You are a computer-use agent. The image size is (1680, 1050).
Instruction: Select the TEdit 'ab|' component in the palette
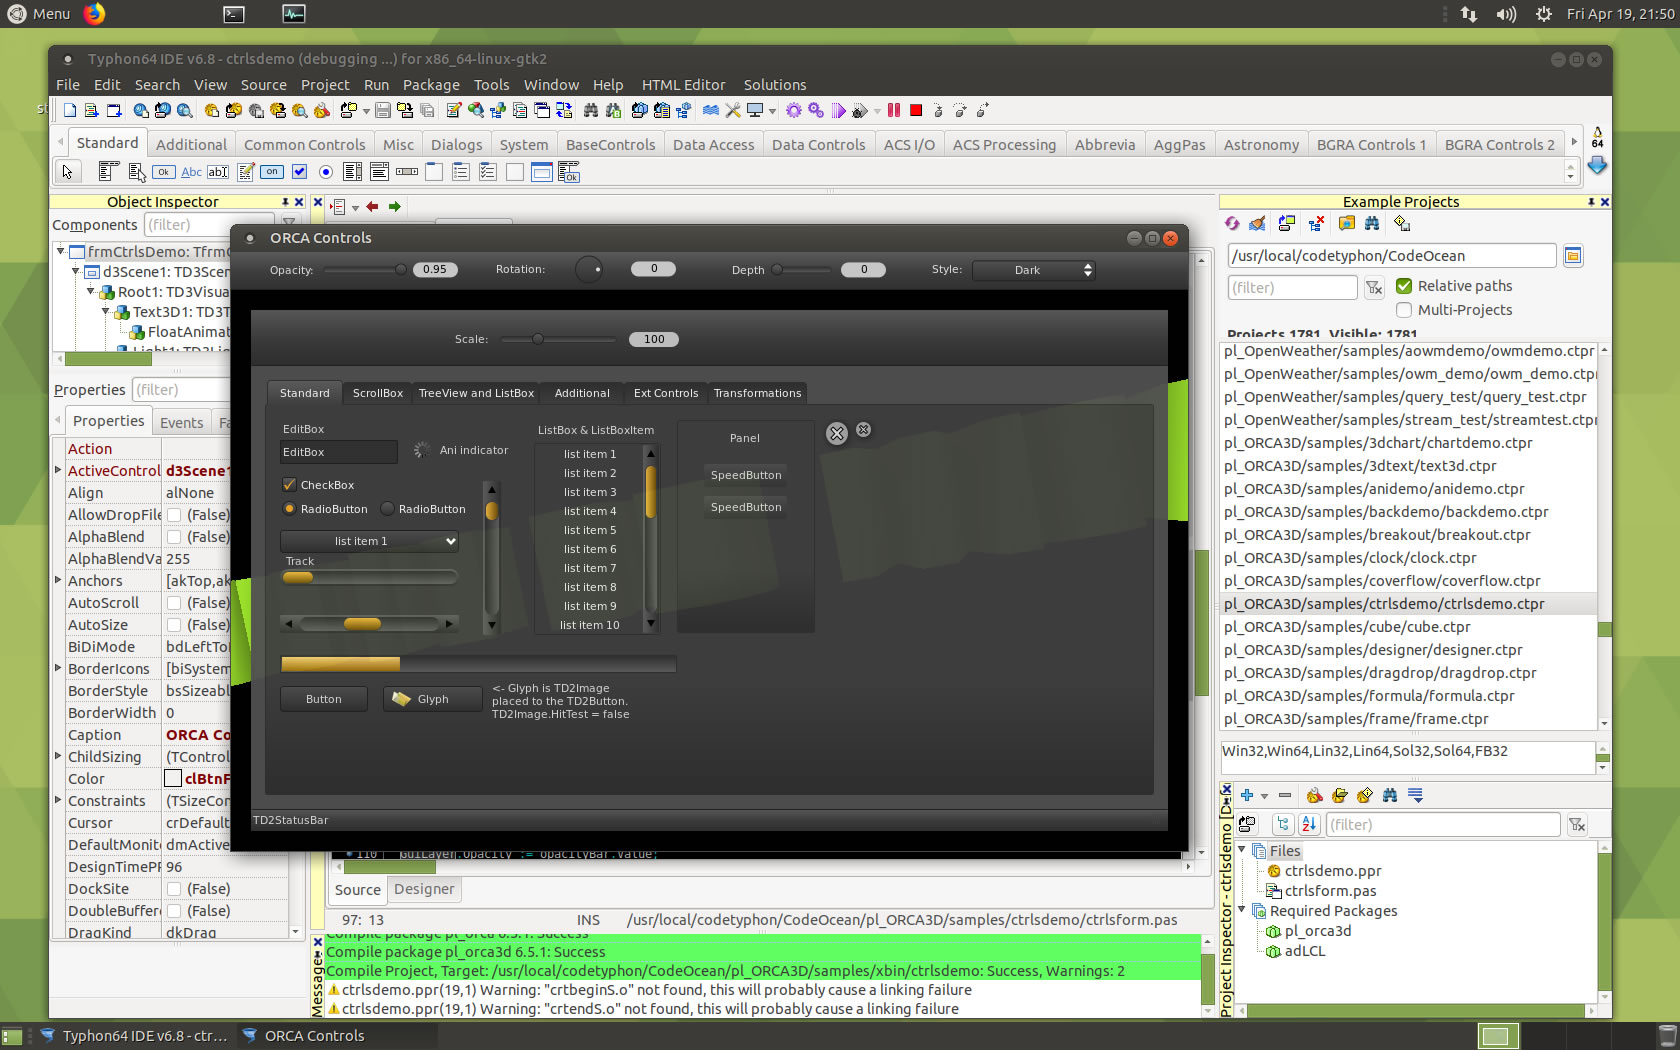[x=218, y=172]
